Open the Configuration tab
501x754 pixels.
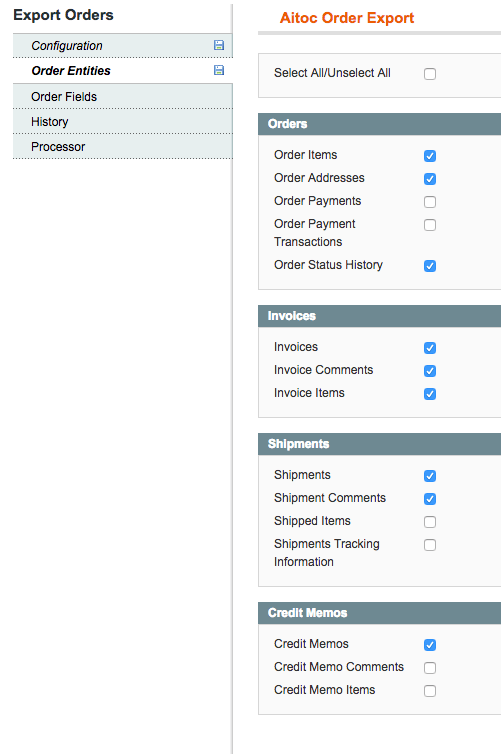tap(123, 46)
